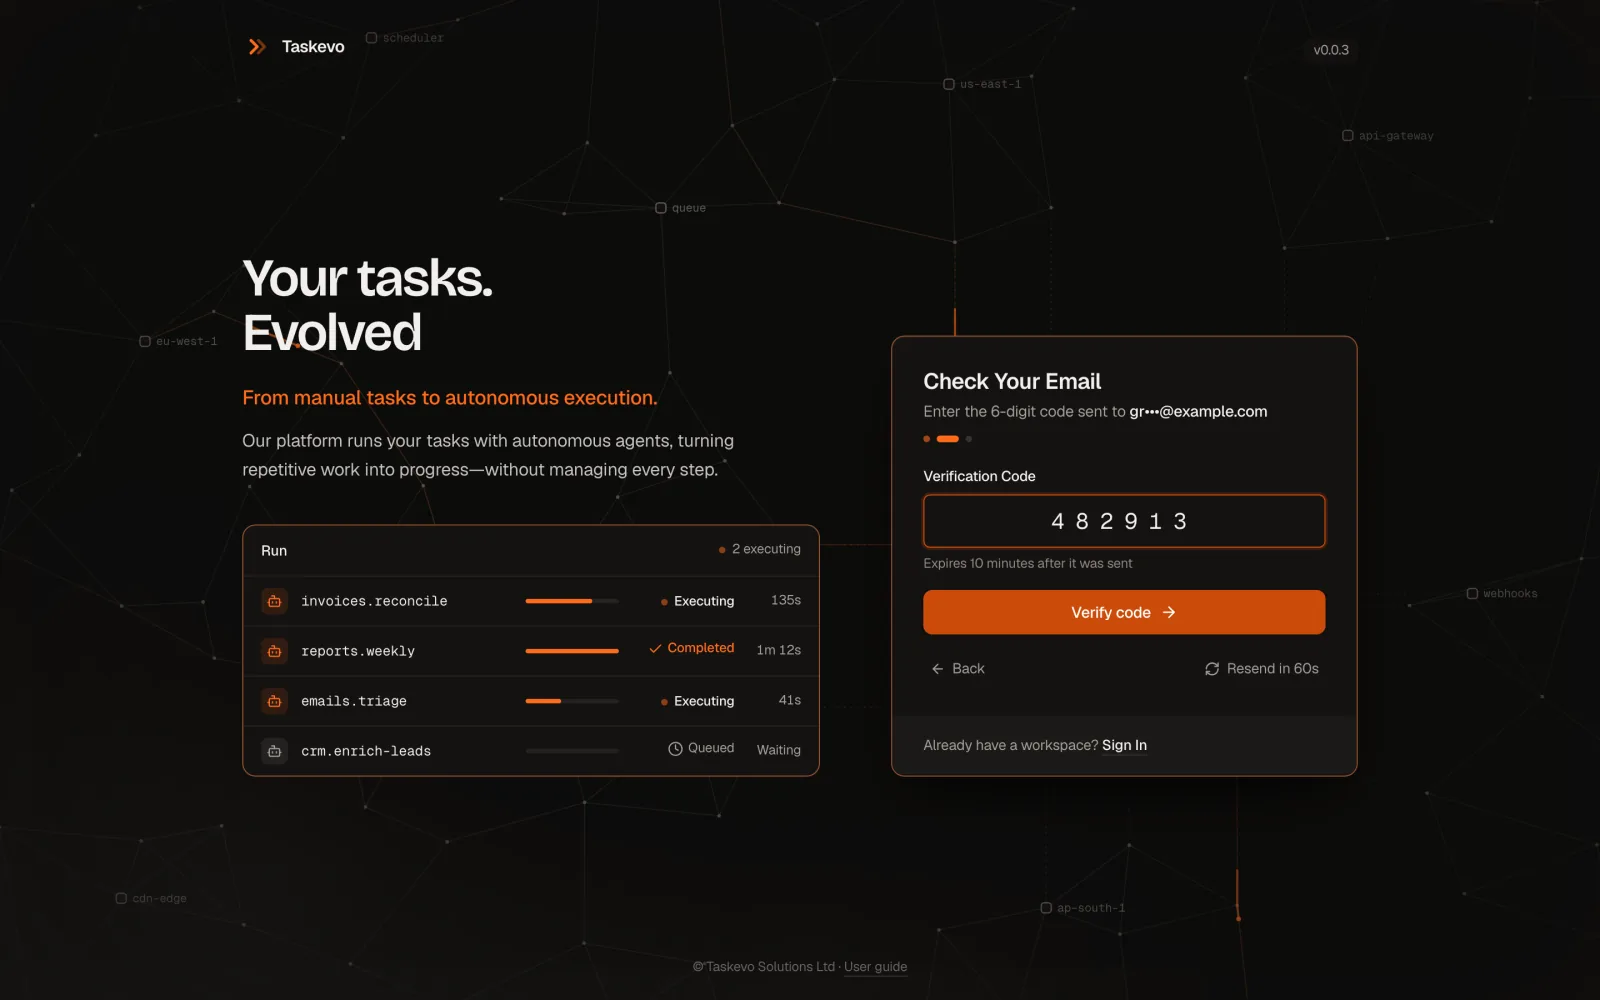
Task: Click the robot icon beside invoices.reconcile
Action: (x=274, y=601)
